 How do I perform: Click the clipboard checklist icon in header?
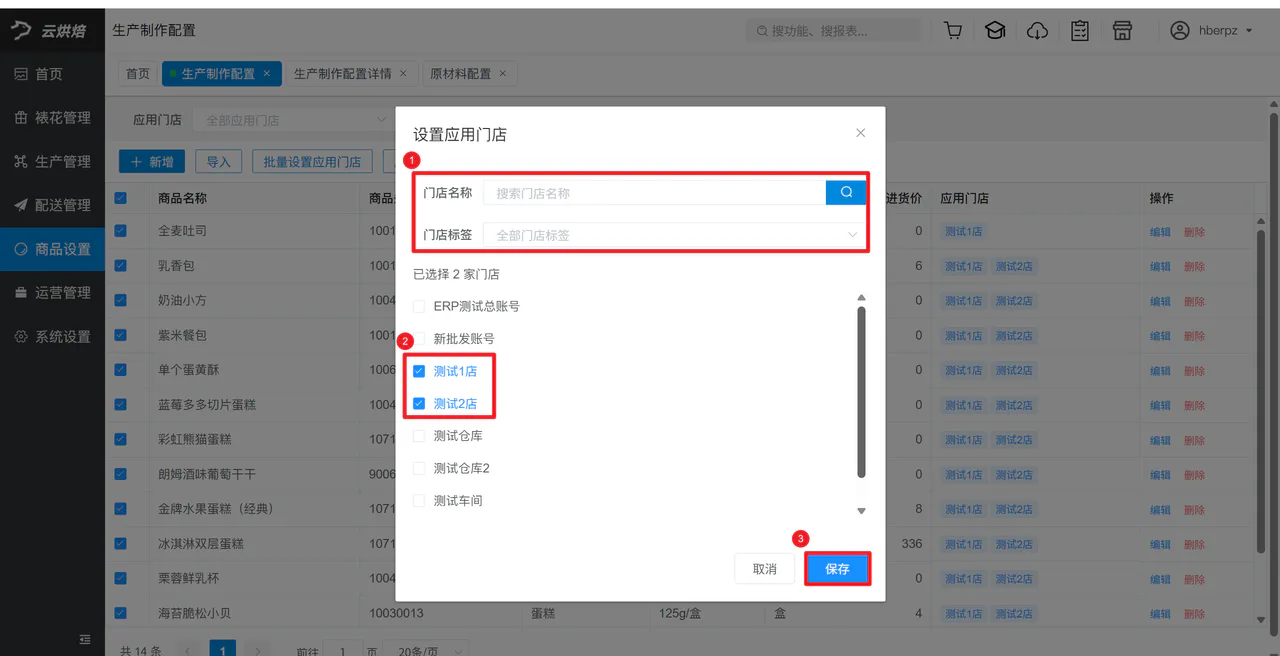coord(1080,31)
